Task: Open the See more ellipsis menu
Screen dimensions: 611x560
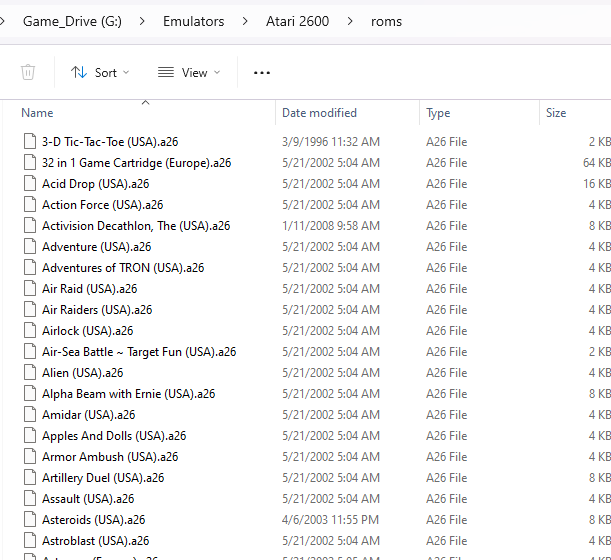Action: 262,72
